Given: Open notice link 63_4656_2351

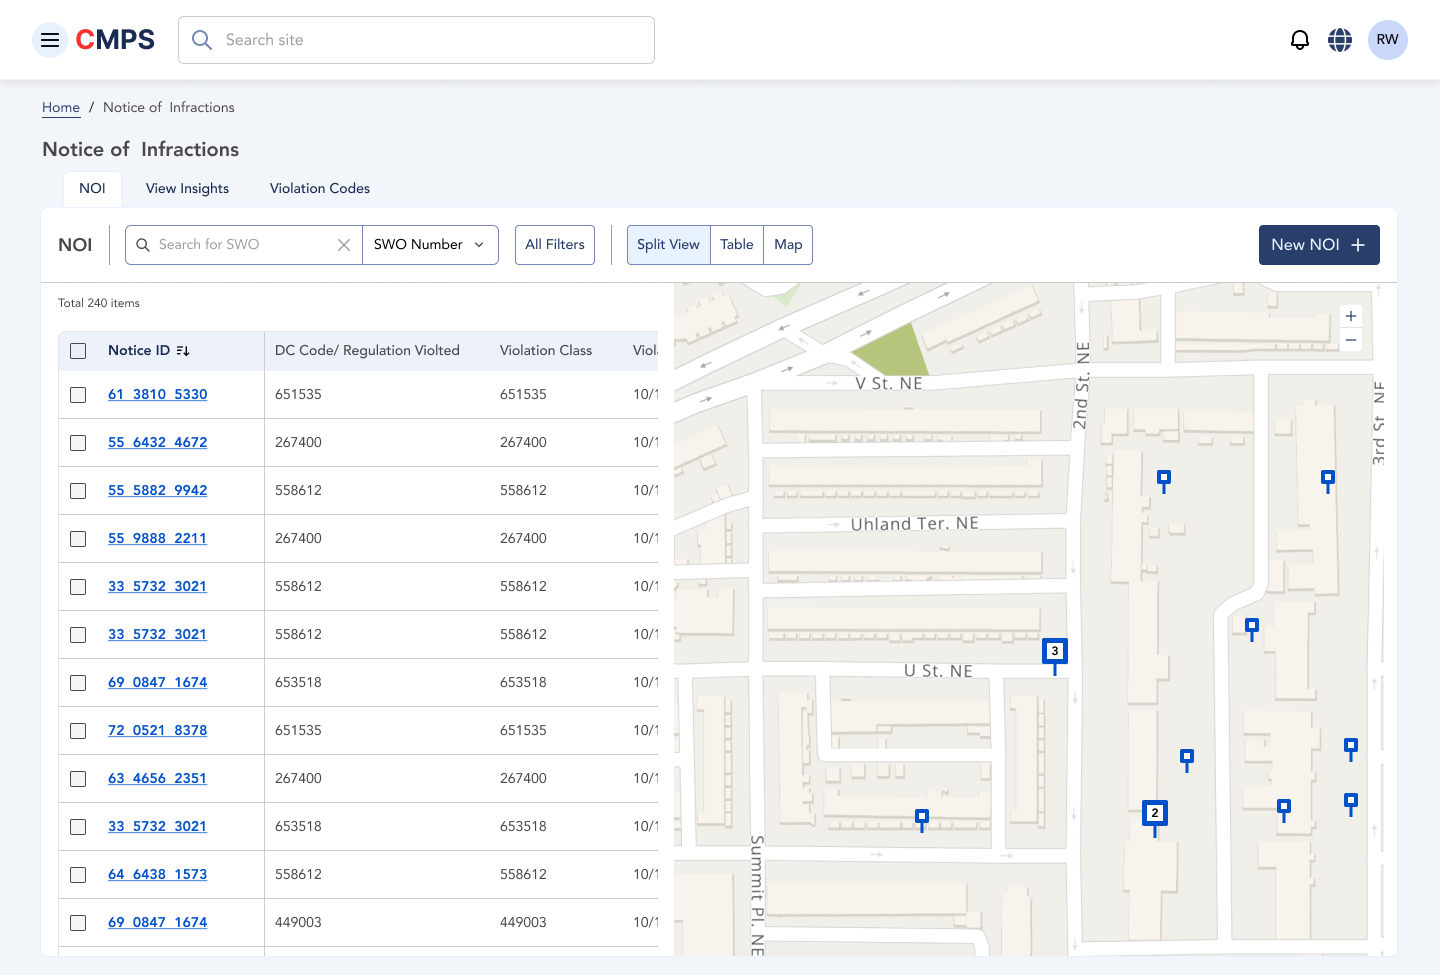Looking at the screenshot, I should (x=157, y=778).
